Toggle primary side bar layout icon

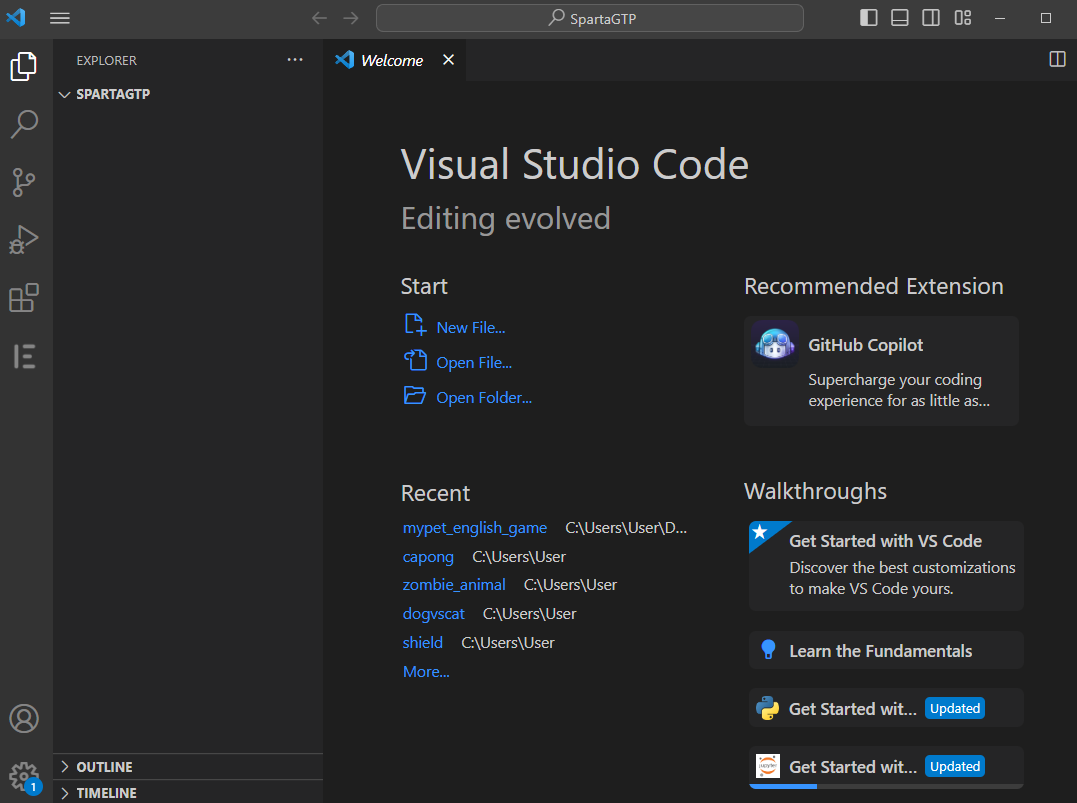coord(869,18)
